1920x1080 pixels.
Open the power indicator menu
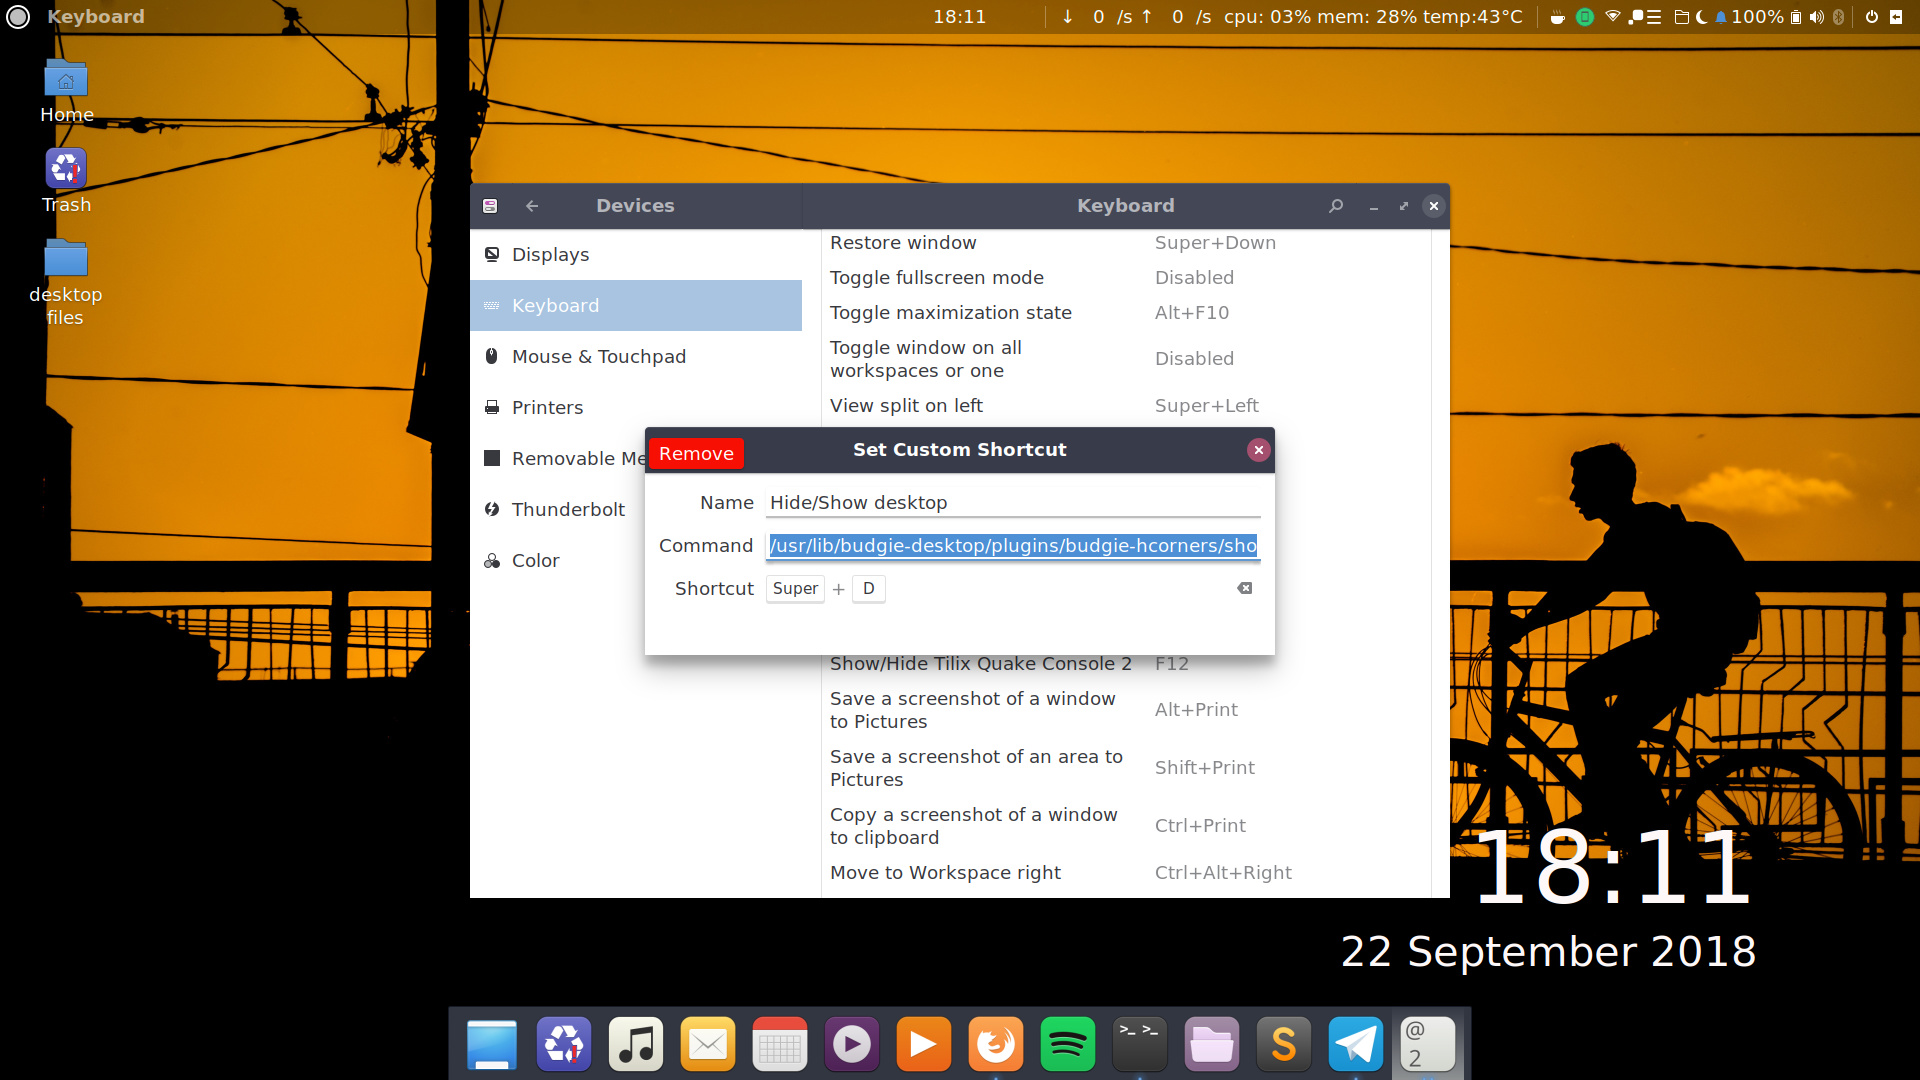point(1871,16)
